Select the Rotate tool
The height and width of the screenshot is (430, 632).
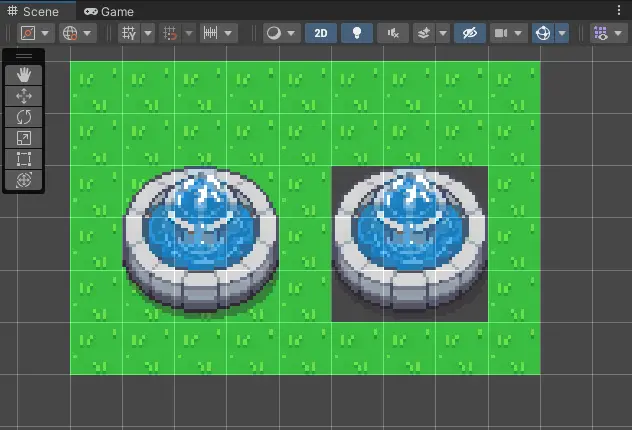click(24, 117)
